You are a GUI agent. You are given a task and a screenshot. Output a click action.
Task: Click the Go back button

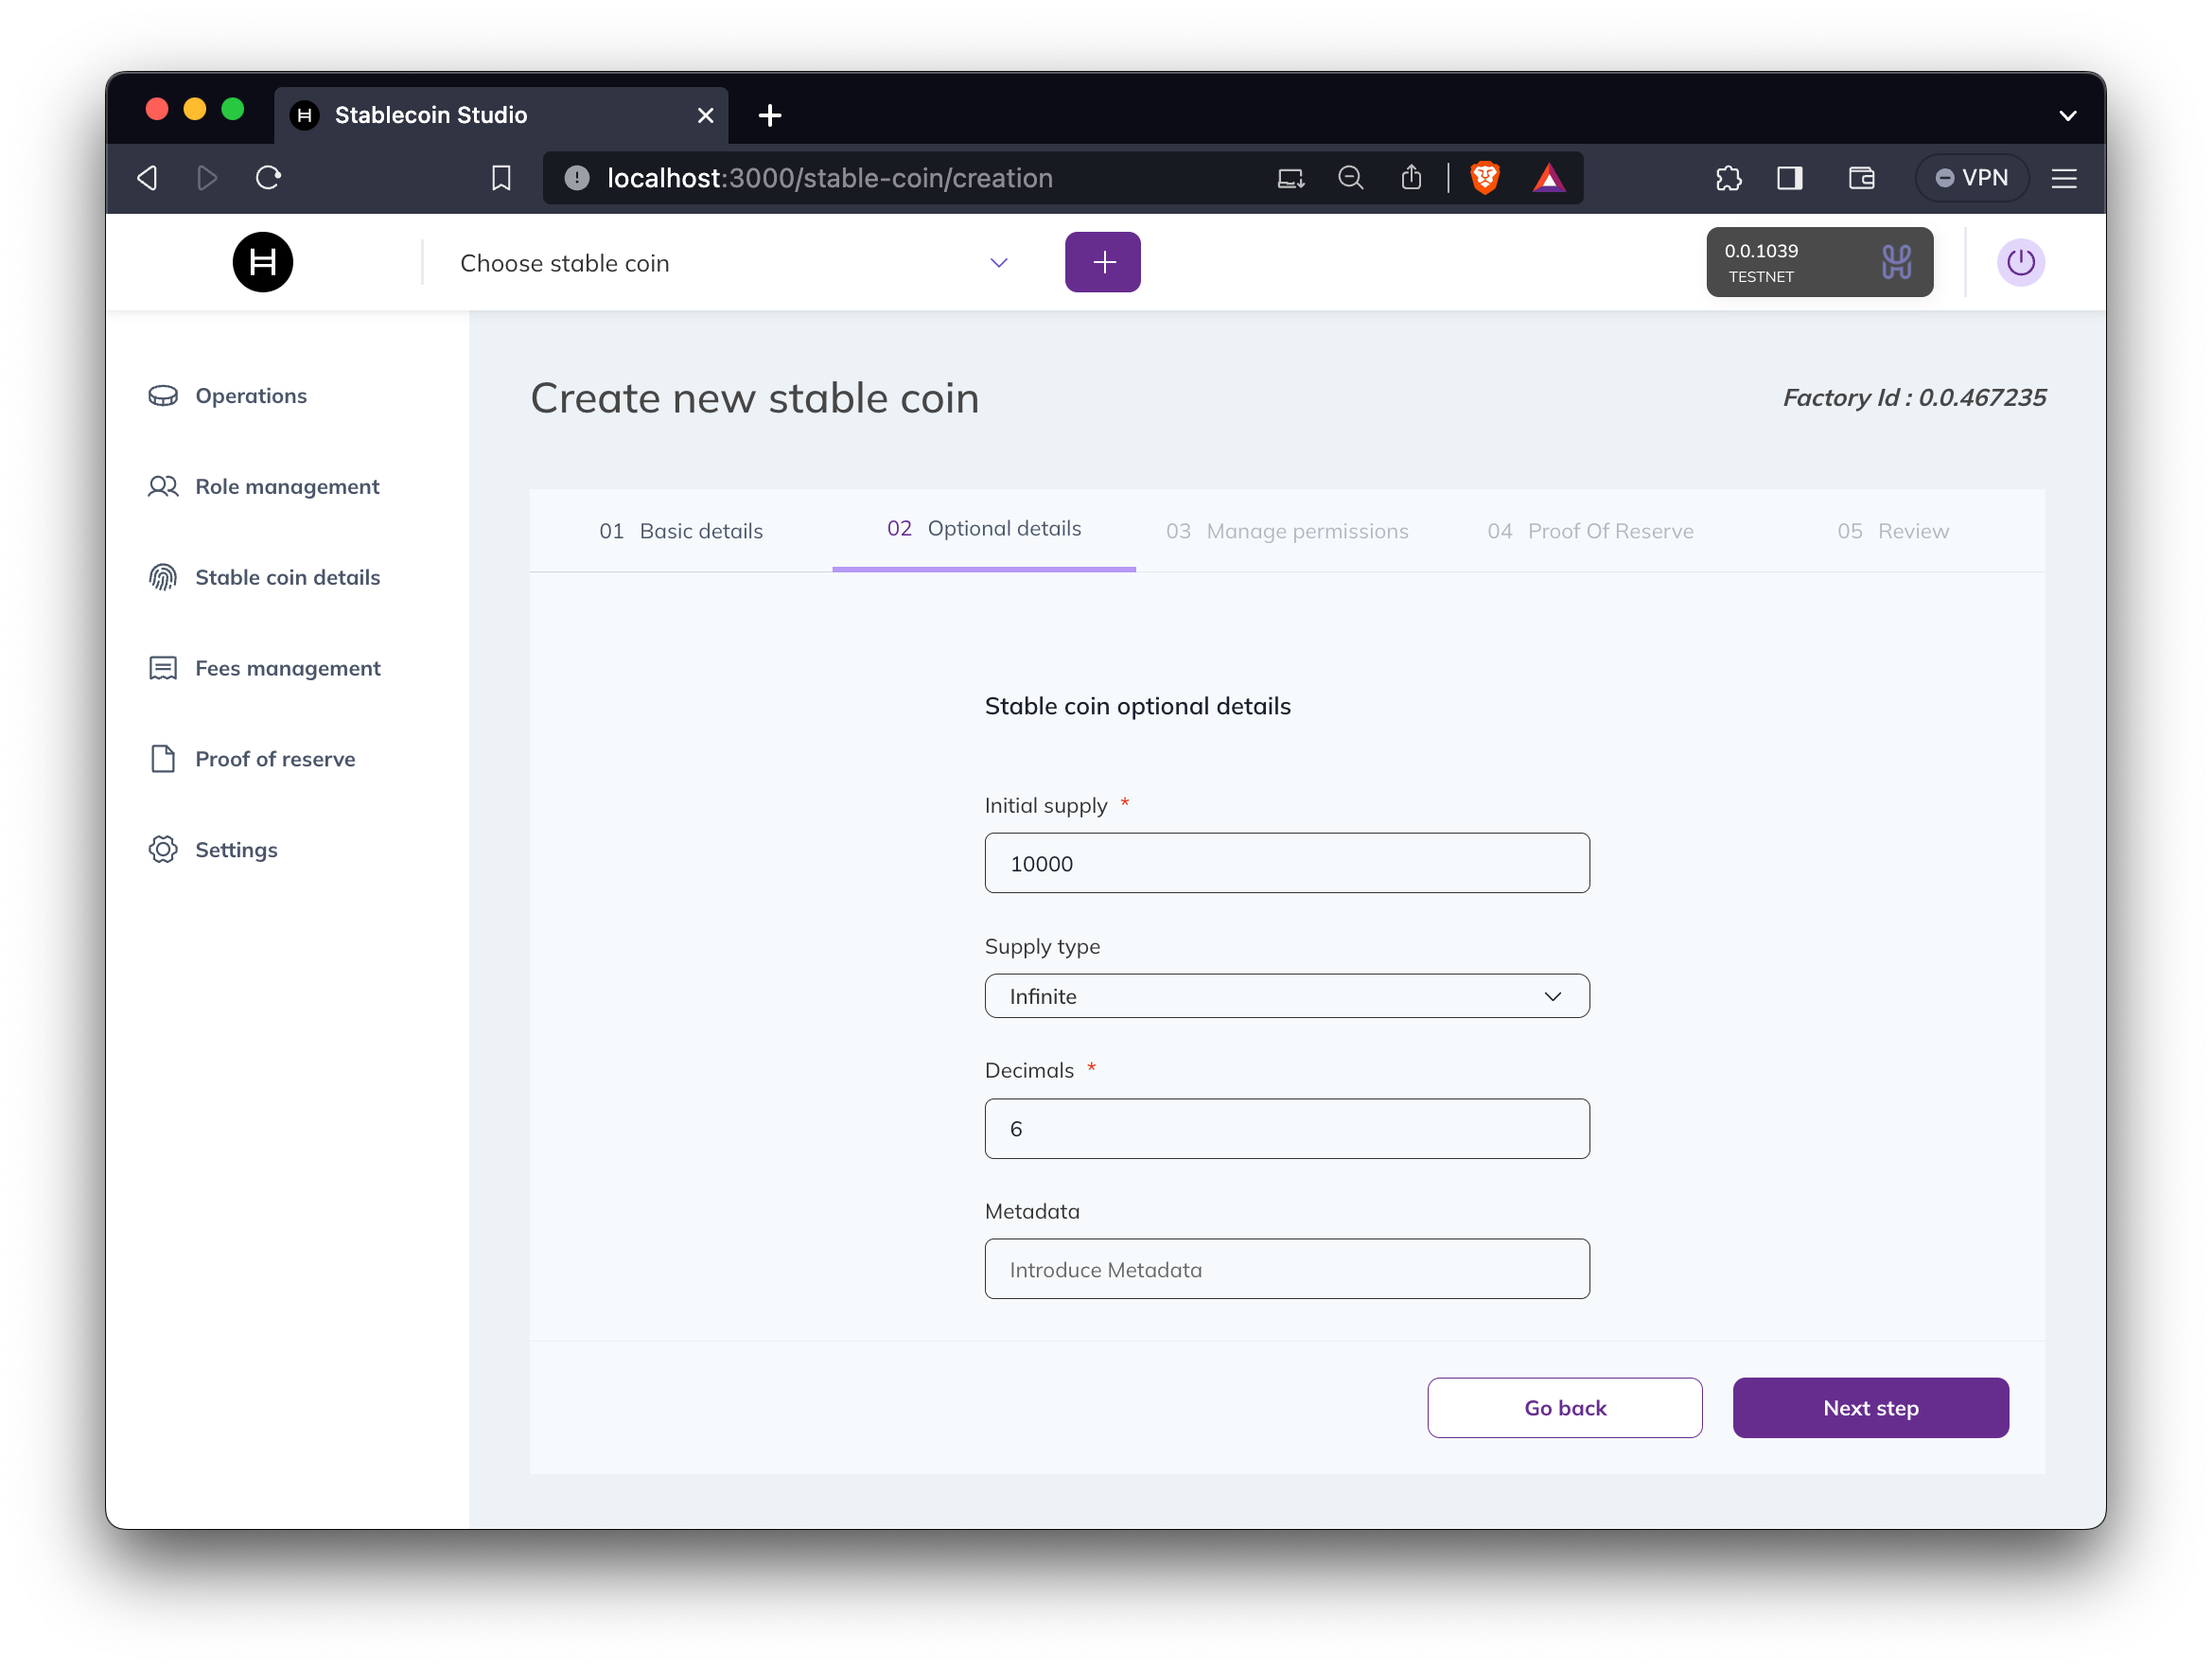(x=1564, y=1408)
